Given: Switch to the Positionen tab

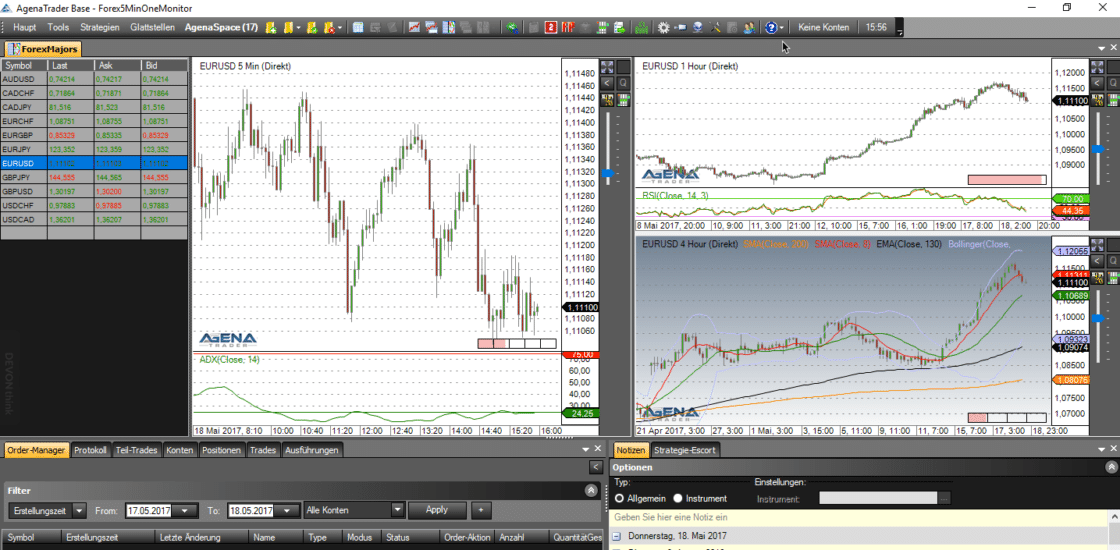Looking at the screenshot, I should pos(220,450).
